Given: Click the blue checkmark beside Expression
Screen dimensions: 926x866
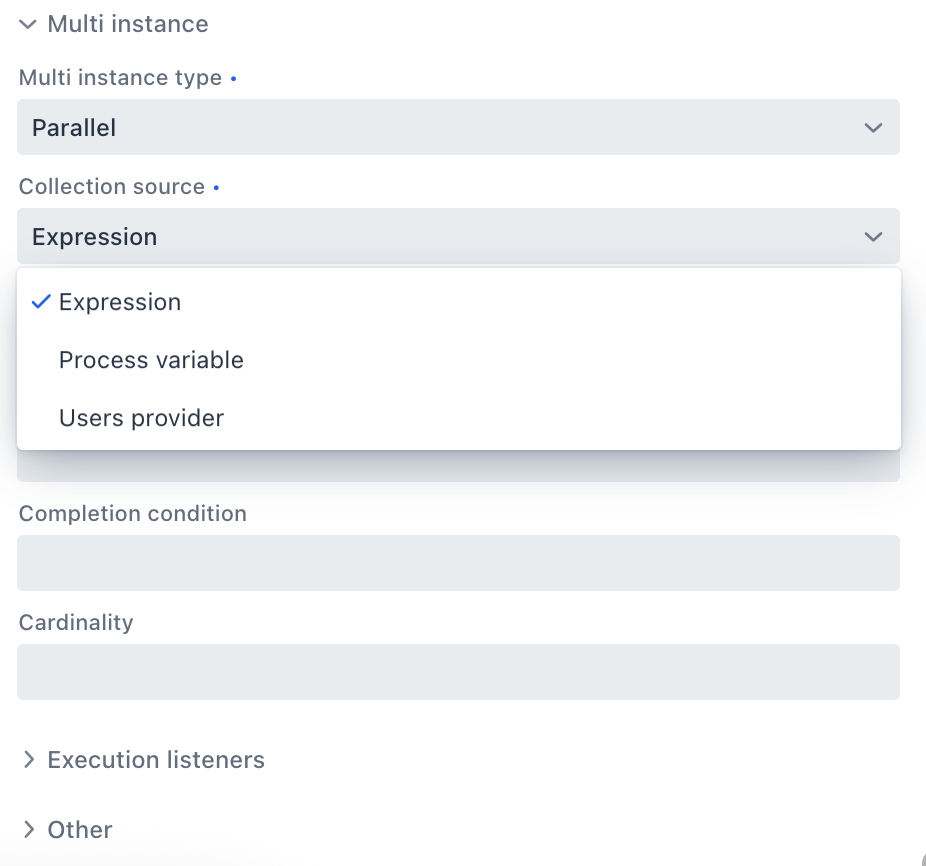Looking at the screenshot, I should pos(40,301).
